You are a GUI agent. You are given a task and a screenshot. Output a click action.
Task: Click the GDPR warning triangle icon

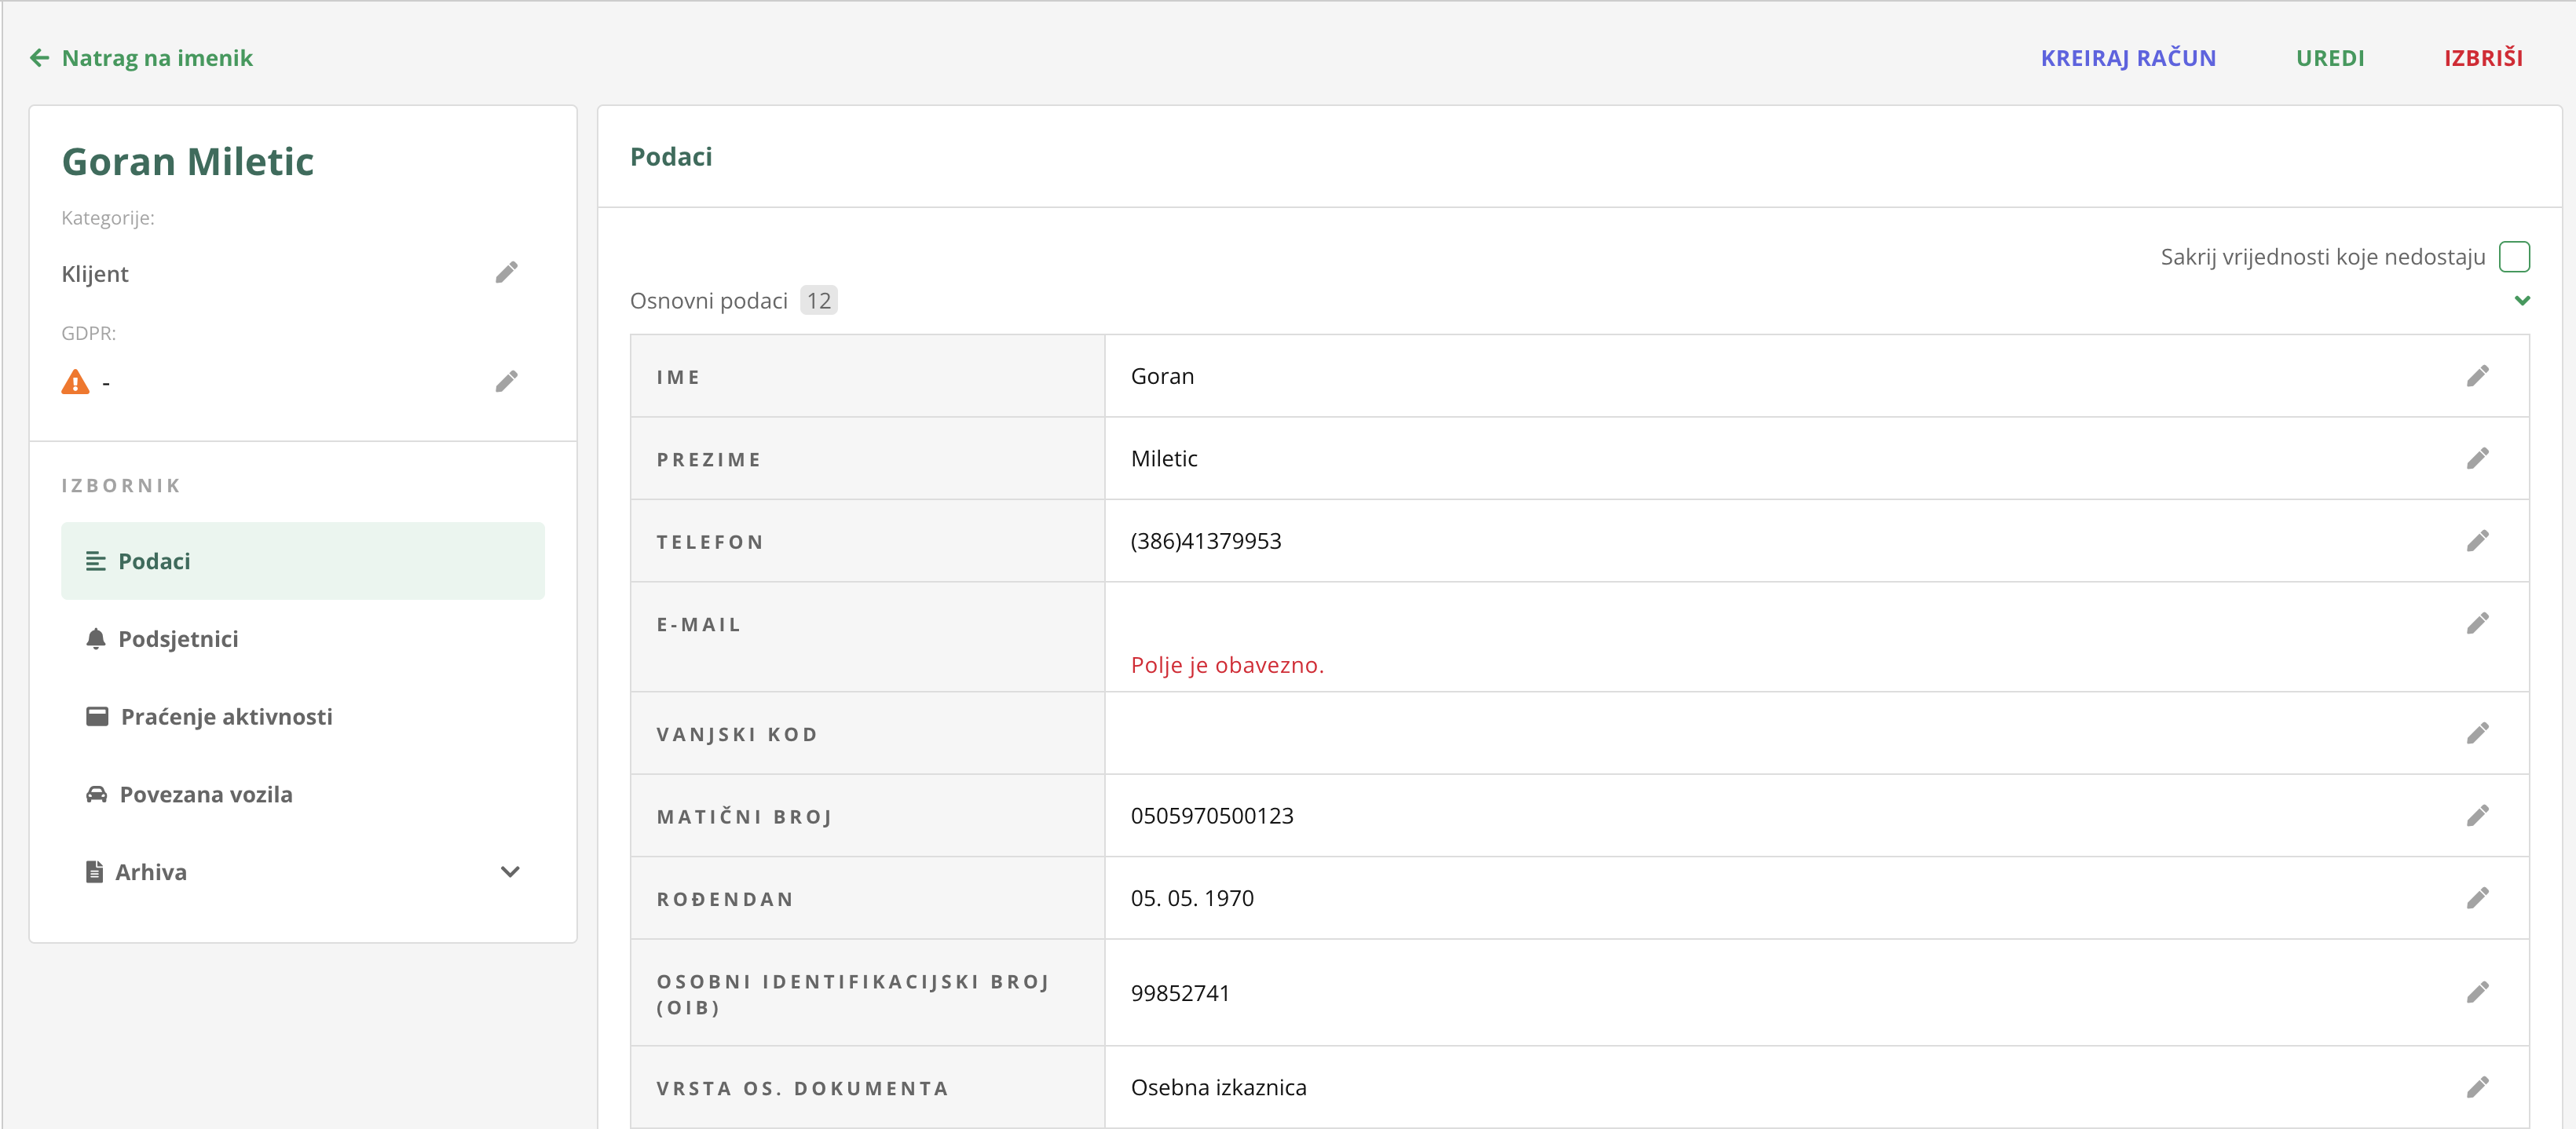[x=75, y=382]
